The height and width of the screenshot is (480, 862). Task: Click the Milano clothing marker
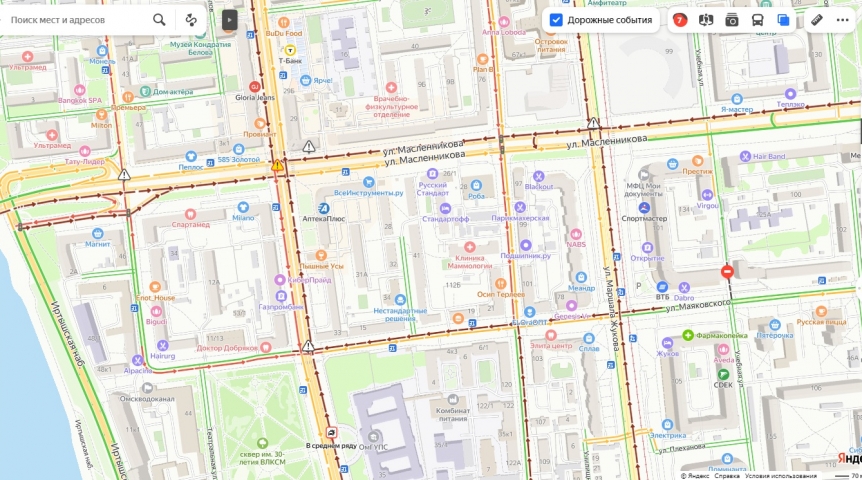242,207
